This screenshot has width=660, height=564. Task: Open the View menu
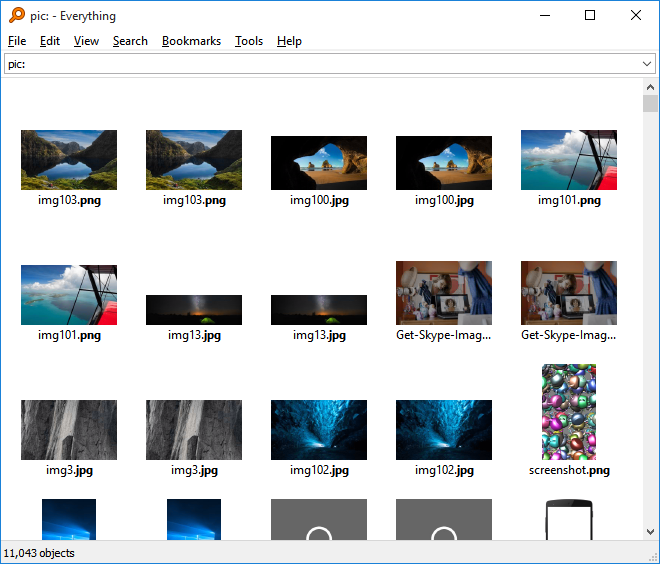[x=86, y=41]
